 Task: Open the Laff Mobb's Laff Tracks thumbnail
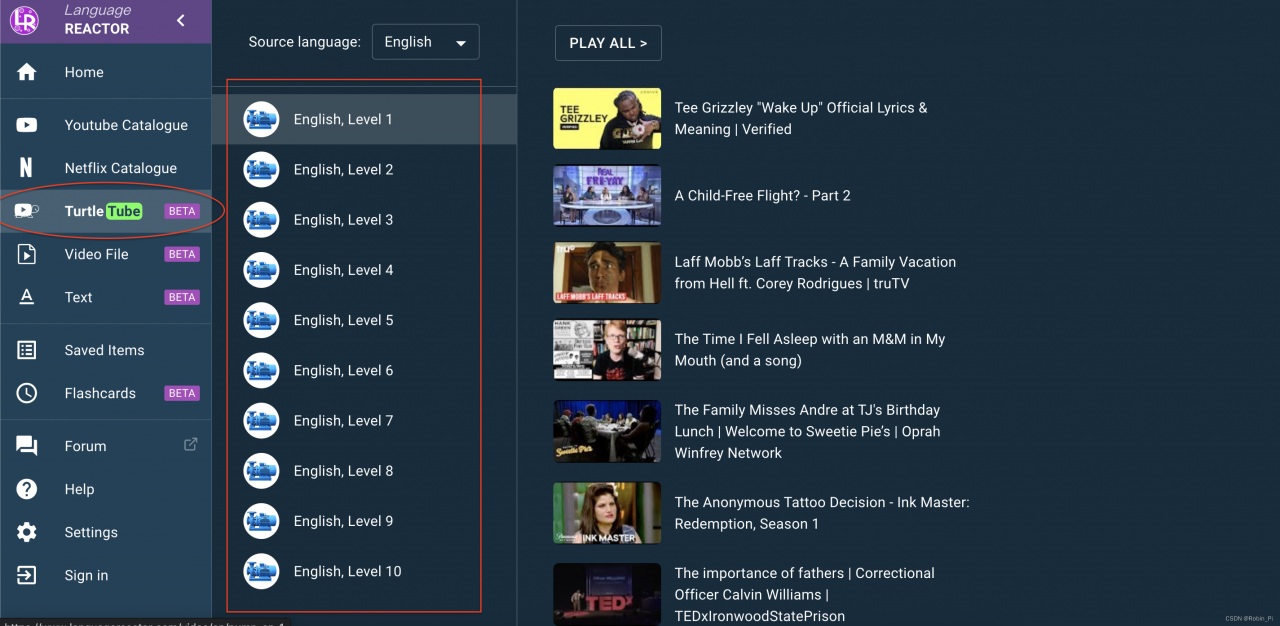point(607,272)
